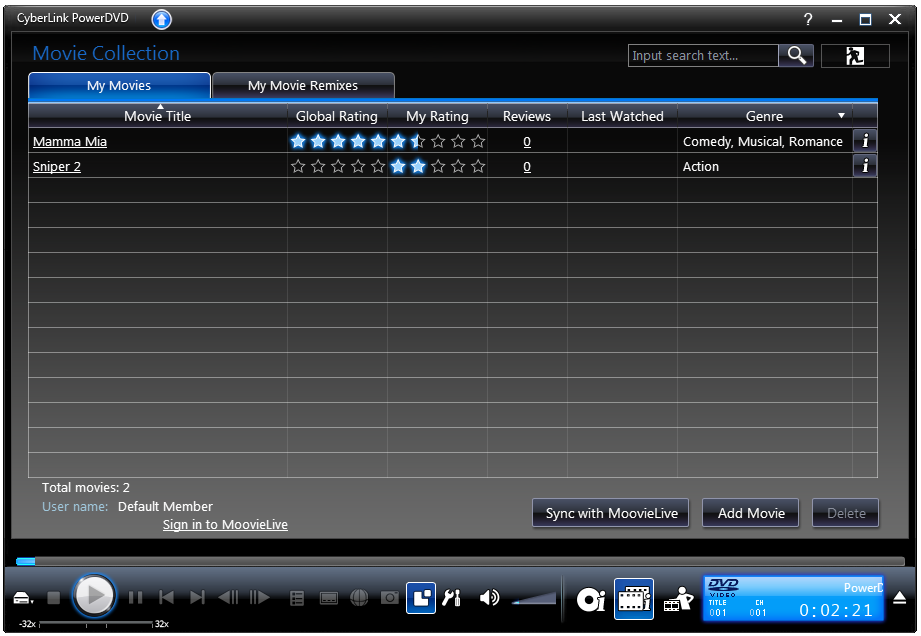Sort by Global Rating column
This screenshot has width=921, height=636.
coord(337,116)
